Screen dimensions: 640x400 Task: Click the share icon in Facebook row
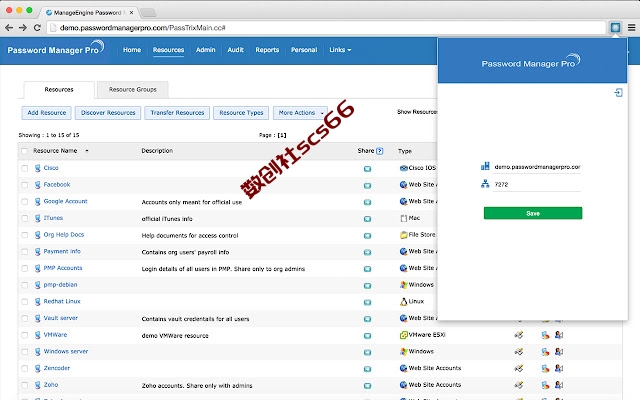click(367, 185)
